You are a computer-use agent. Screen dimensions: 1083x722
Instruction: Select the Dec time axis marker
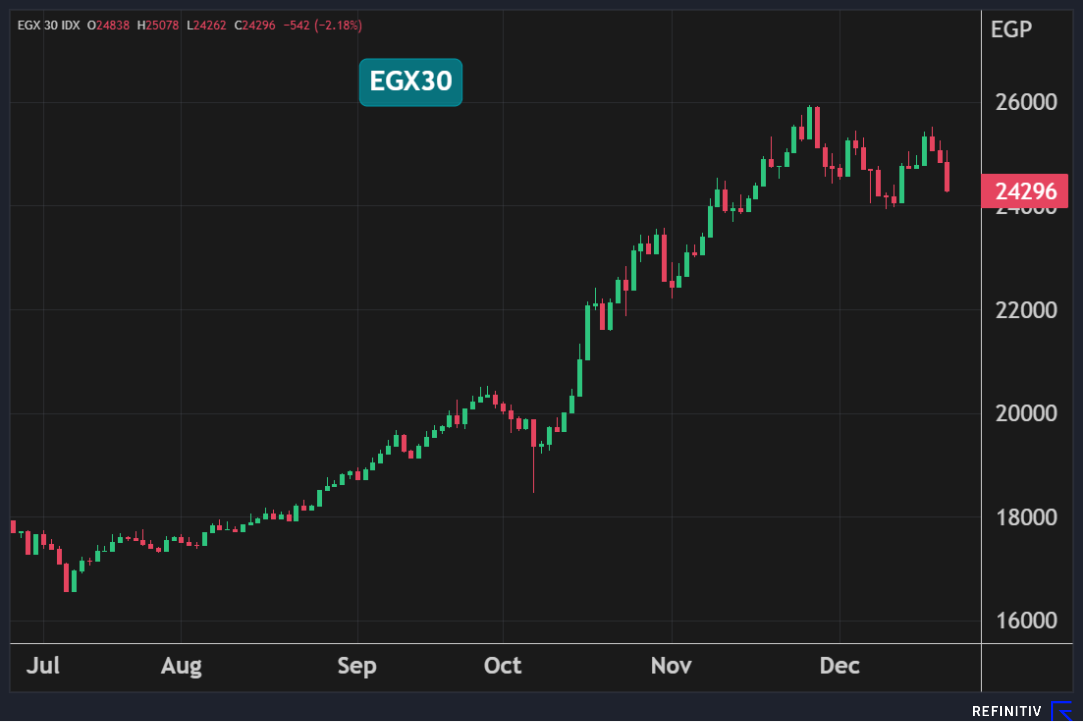tap(839, 665)
